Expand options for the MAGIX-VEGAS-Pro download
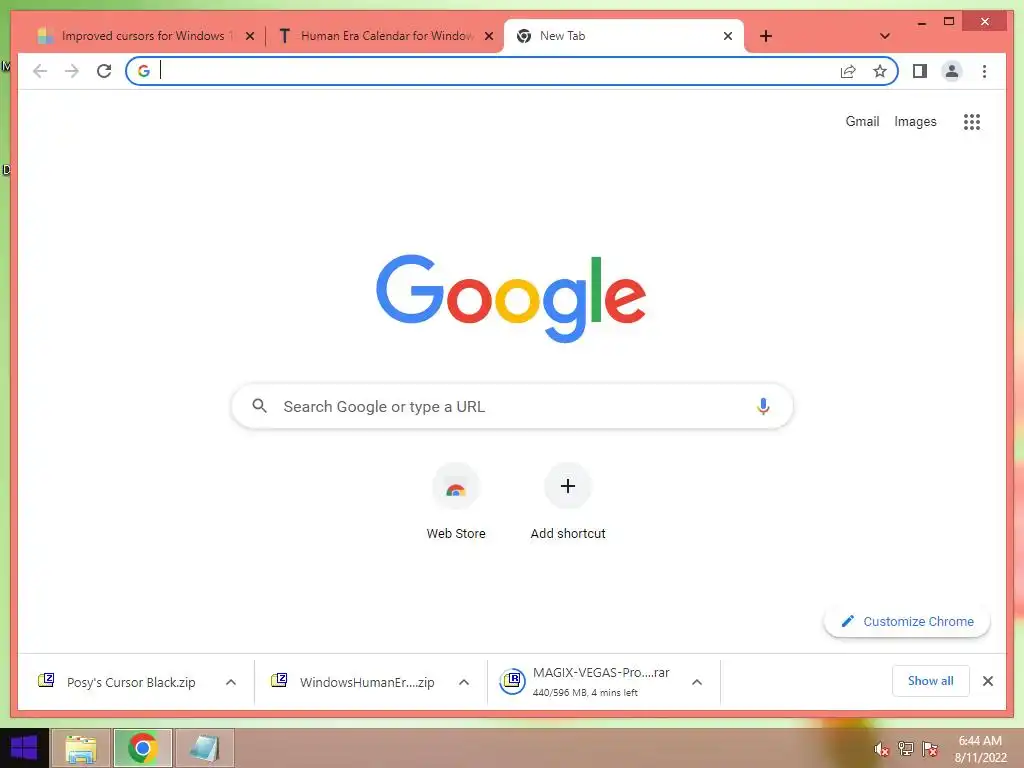1024x768 pixels. coord(697,682)
